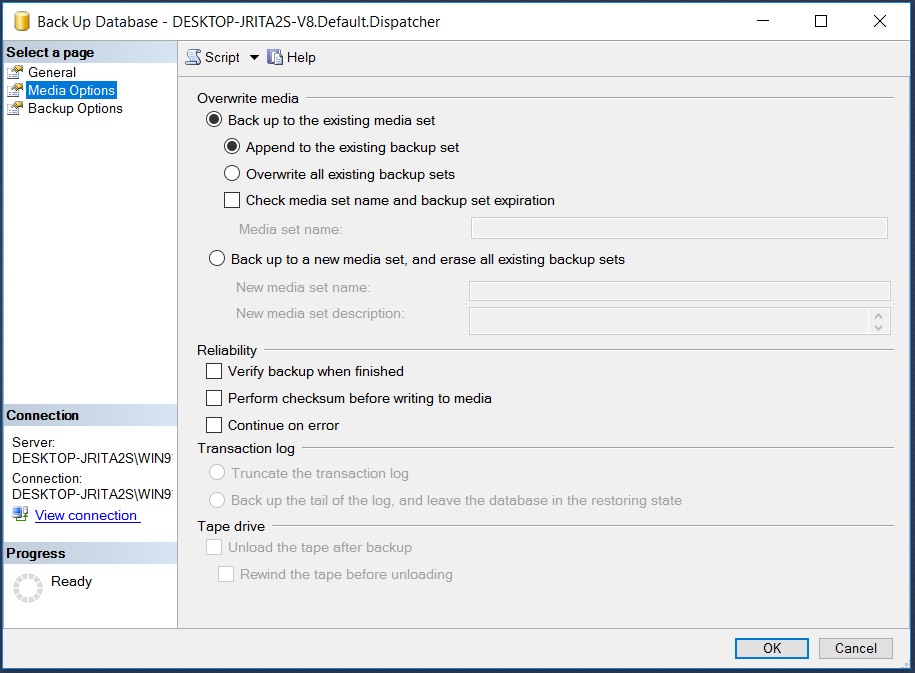Check 'Unload the tape after backup'
The image size is (915, 673).
[214, 547]
